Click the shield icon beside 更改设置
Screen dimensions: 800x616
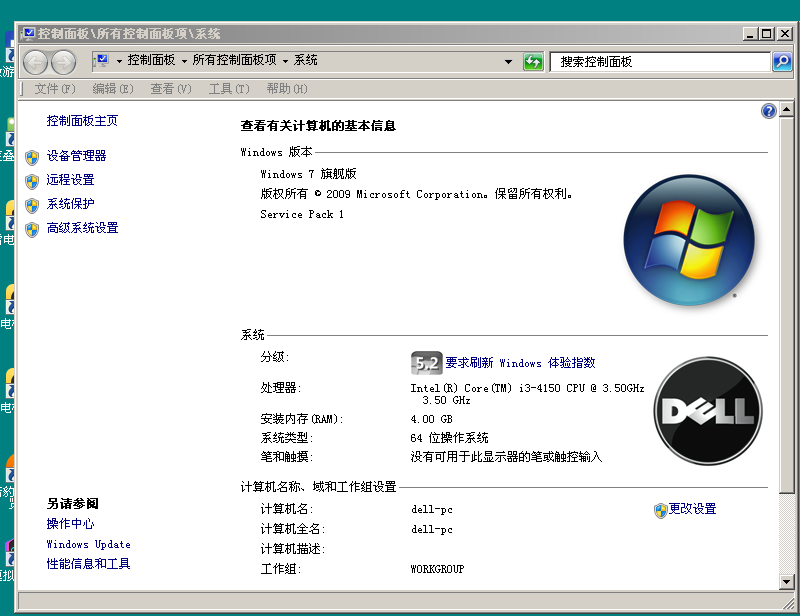(x=661, y=510)
